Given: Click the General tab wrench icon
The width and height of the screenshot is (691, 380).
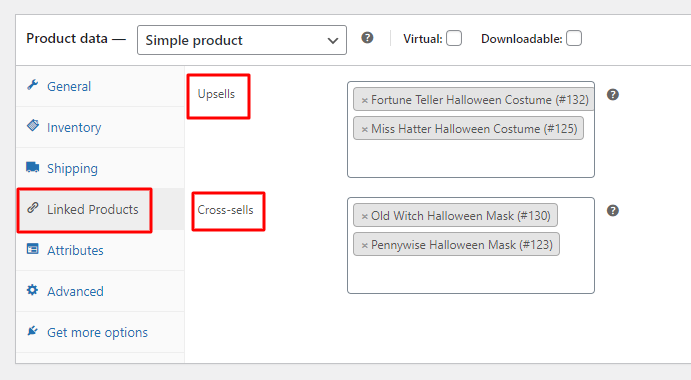Looking at the screenshot, I should click(x=33, y=84).
